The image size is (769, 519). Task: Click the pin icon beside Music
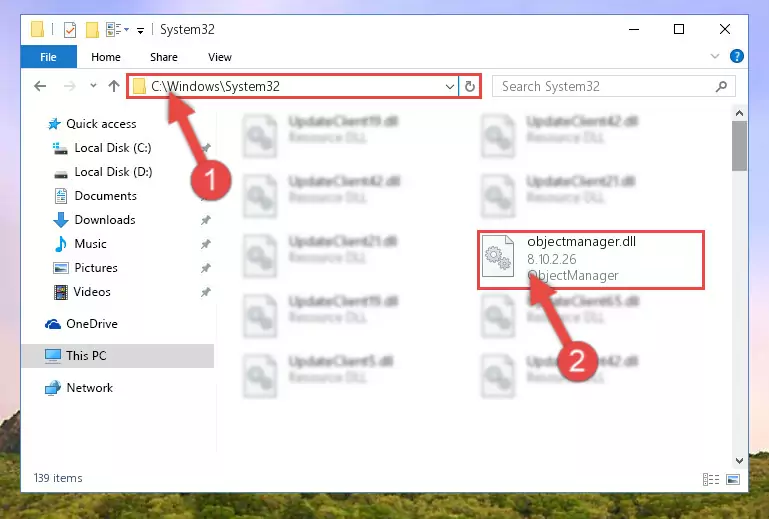(205, 244)
